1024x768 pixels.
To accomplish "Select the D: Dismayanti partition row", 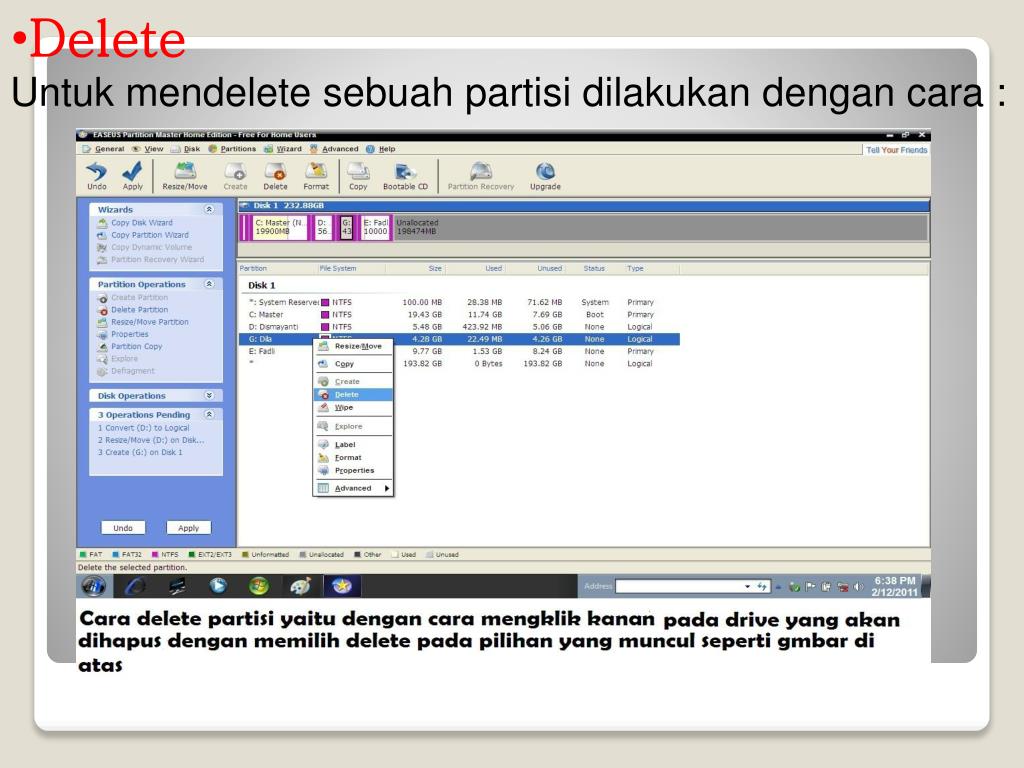I will point(461,327).
